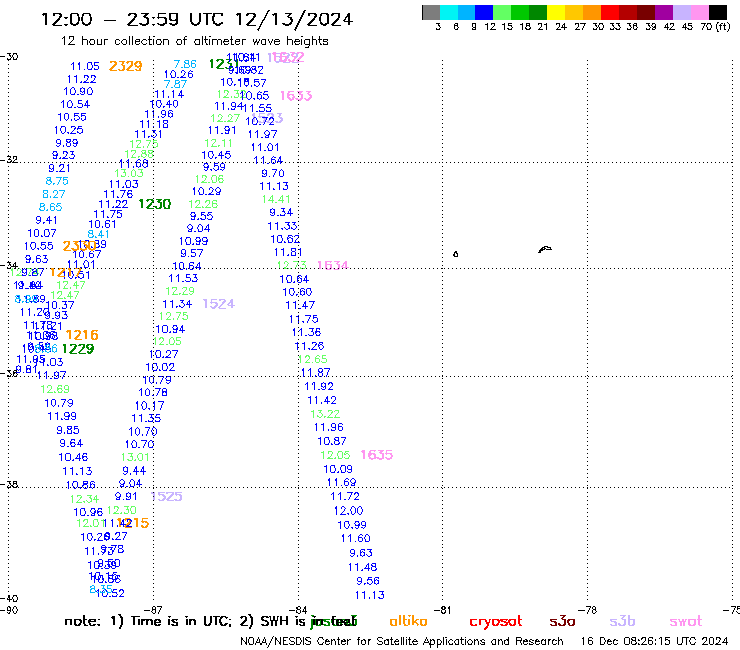
Task: Click the wave height value '12.00'
Action: click(348, 511)
